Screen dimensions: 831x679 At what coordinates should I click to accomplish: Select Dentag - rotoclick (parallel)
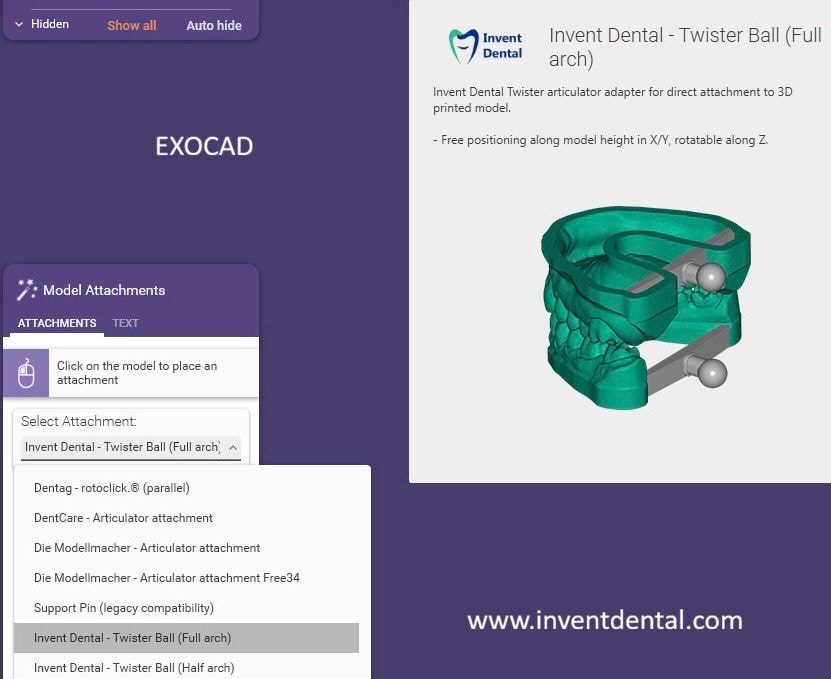(187, 488)
